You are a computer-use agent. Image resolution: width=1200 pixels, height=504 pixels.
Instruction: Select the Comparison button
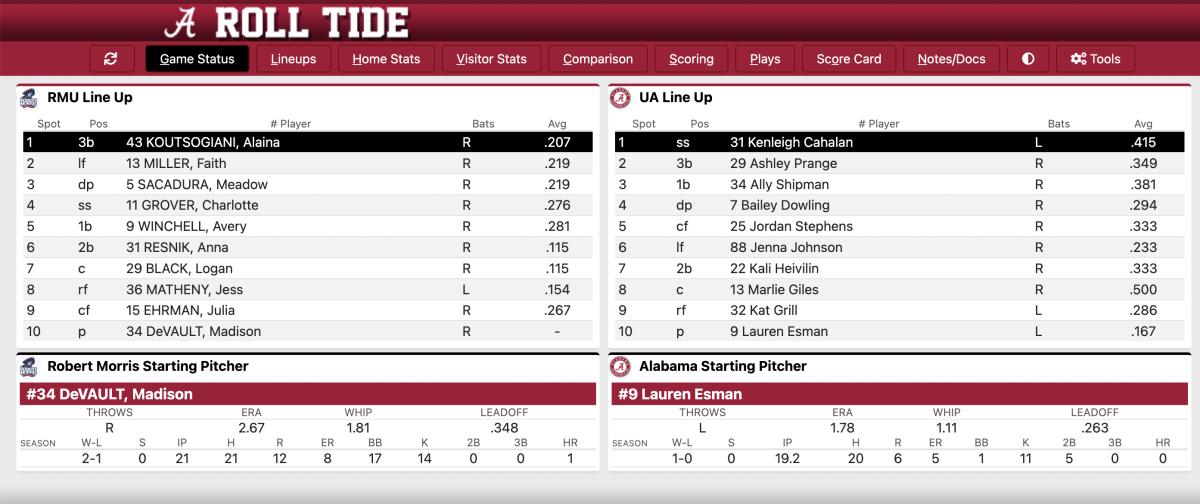[x=598, y=59]
